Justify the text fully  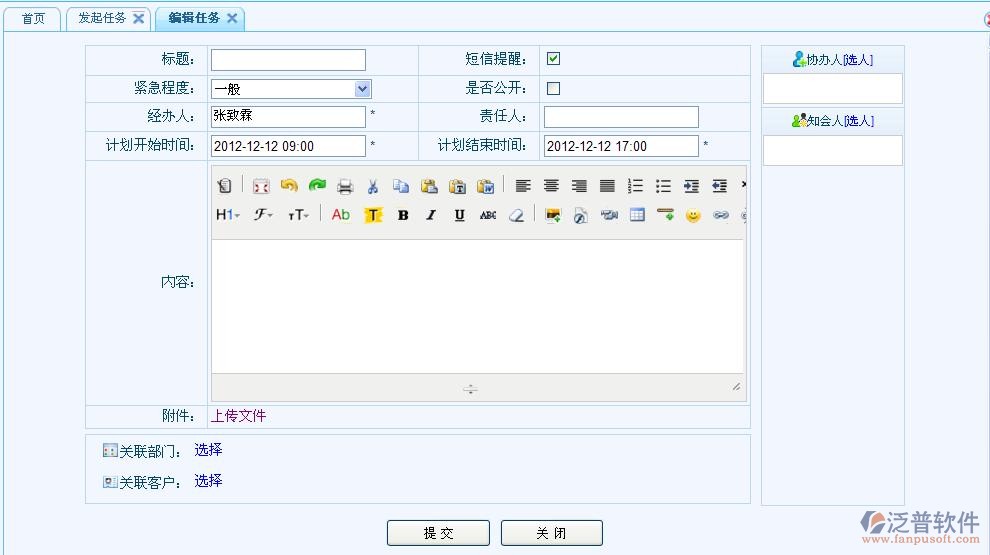pos(607,186)
